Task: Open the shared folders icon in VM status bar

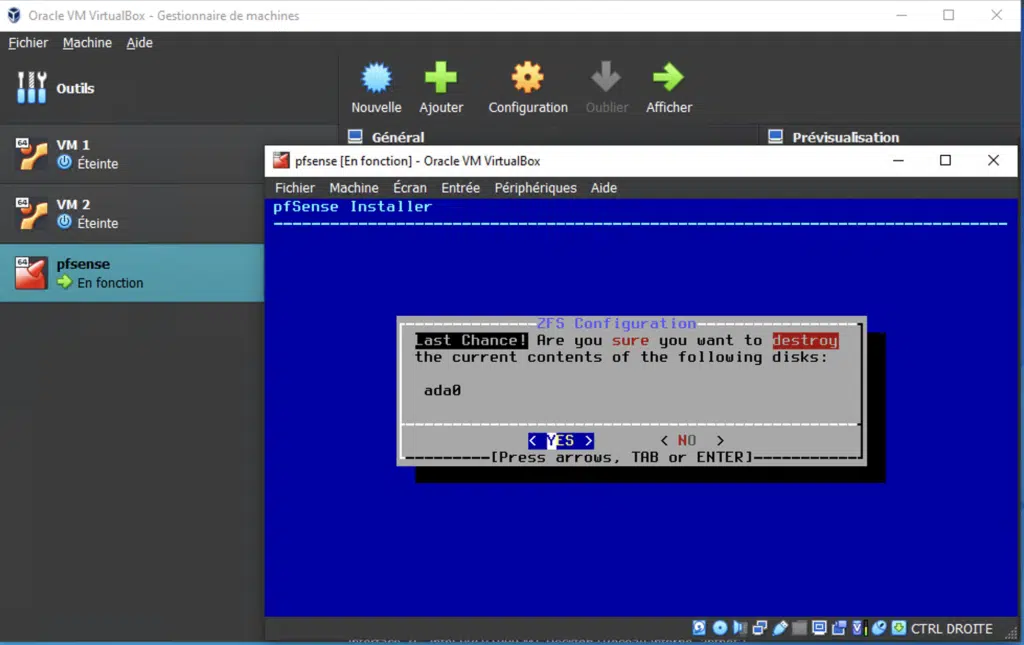Action: coord(800,628)
